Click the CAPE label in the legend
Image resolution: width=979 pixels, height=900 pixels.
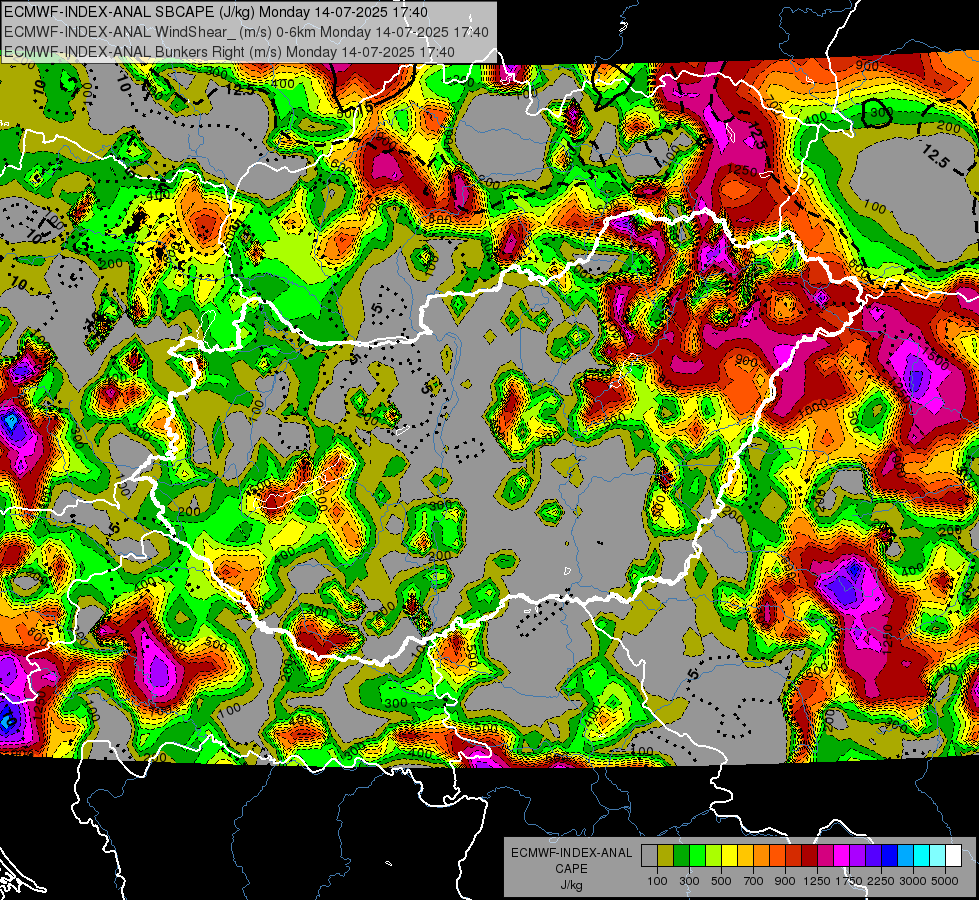tap(571, 869)
